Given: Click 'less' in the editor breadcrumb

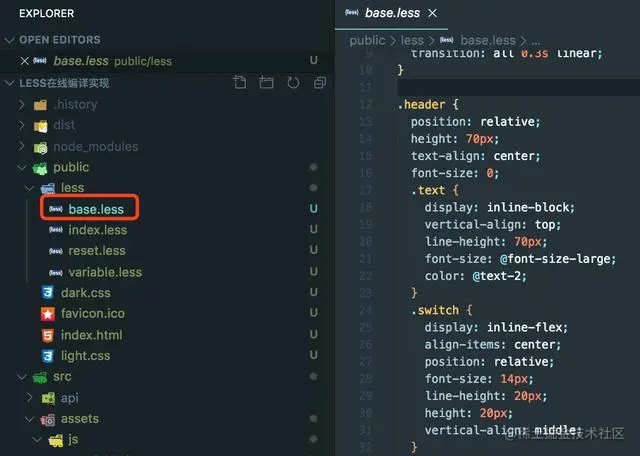Looking at the screenshot, I should point(412,40).
